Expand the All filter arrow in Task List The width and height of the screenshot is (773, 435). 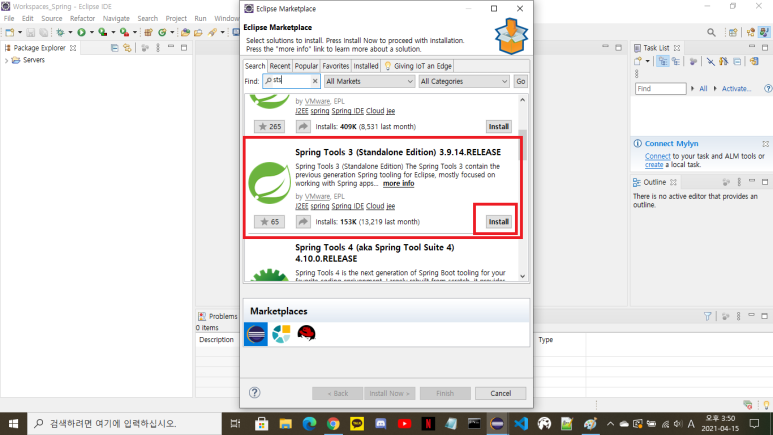693,89
